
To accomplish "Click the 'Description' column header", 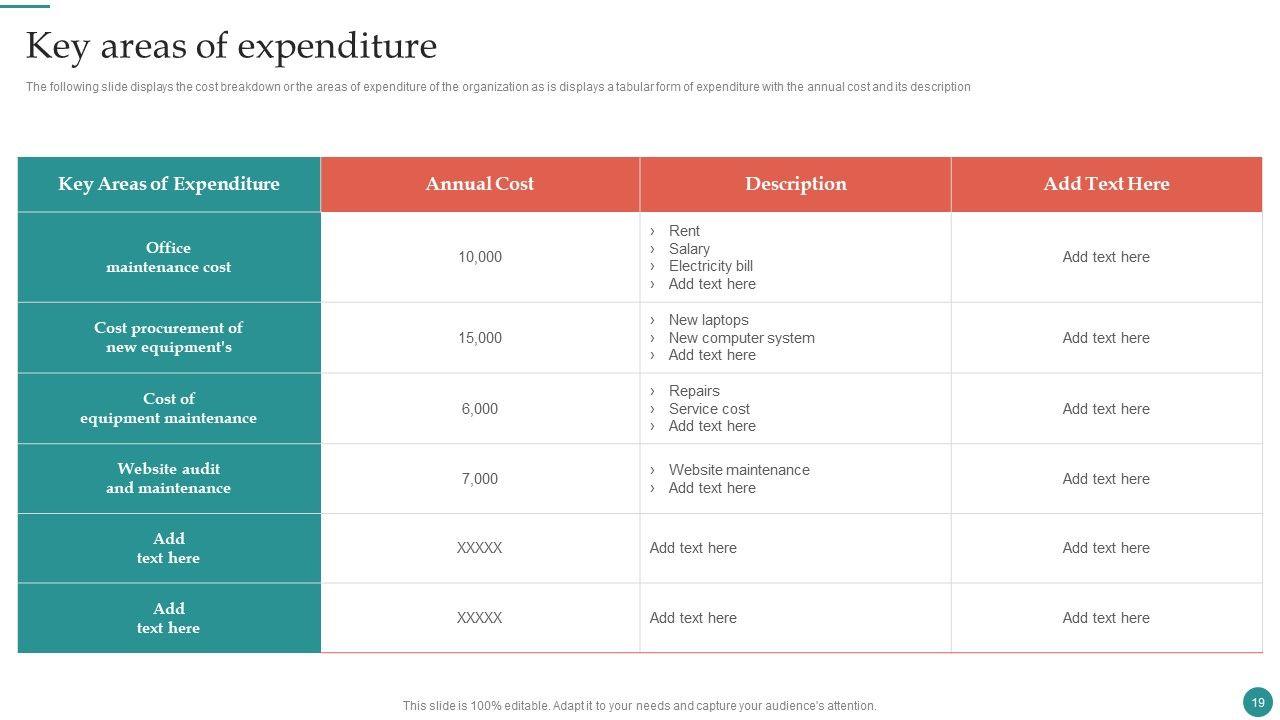I will click(x=795, y=184).
